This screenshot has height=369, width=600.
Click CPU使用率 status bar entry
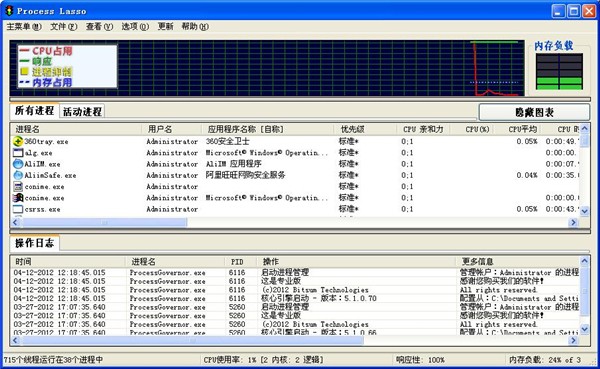(x=263, y=360)
